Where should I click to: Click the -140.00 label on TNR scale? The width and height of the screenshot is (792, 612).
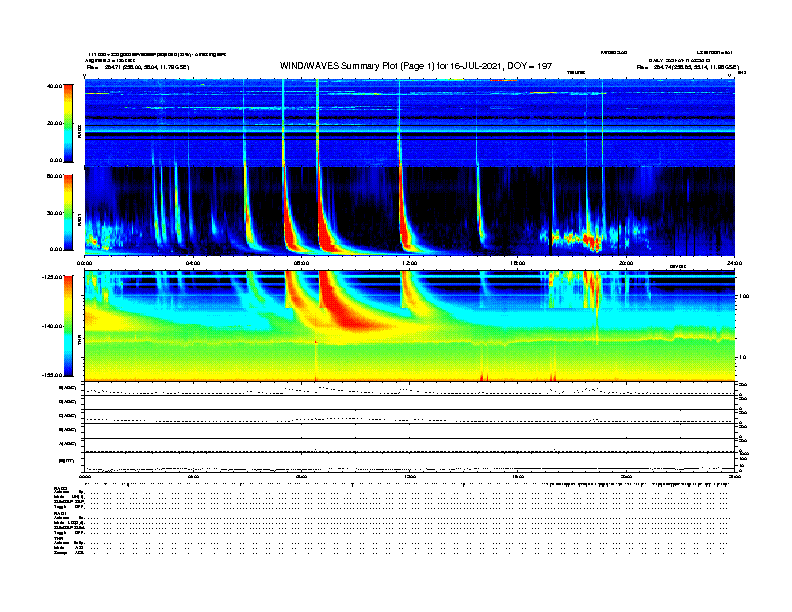click(x=52, y=326)
